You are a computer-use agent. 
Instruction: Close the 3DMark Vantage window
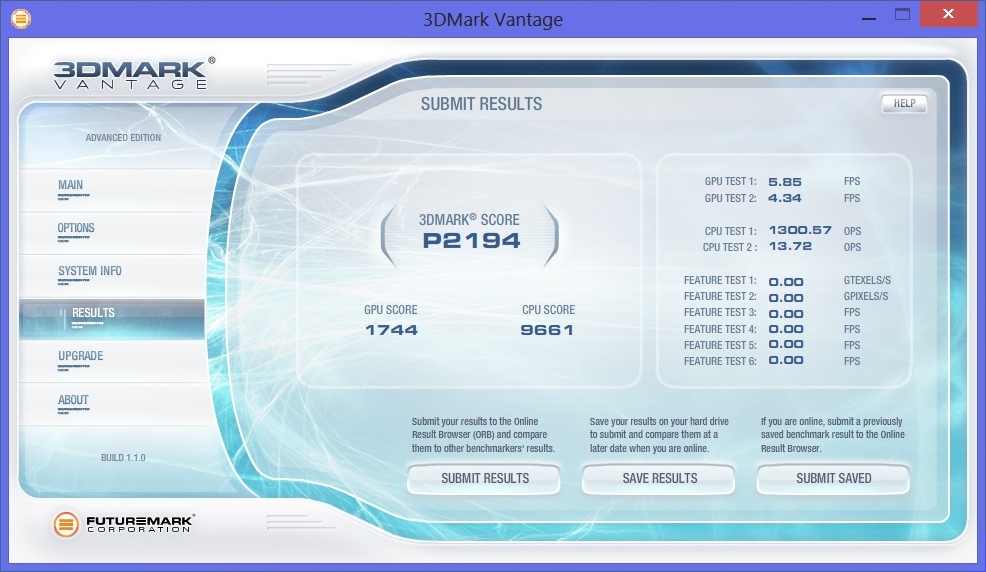point(948,14)
